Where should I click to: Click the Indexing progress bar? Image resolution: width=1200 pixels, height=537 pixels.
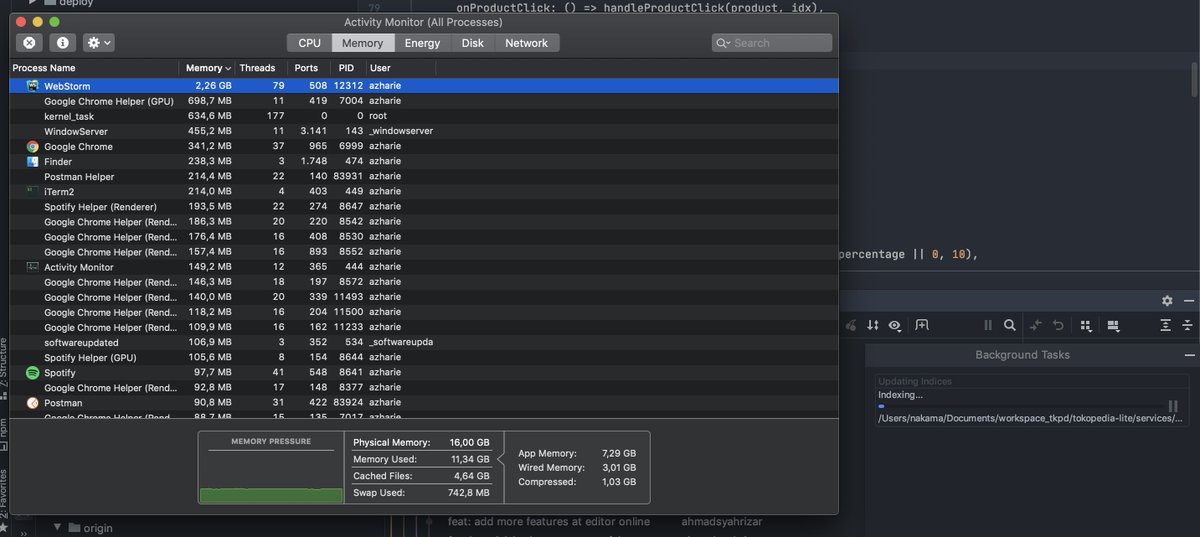tap(1020, 406)
